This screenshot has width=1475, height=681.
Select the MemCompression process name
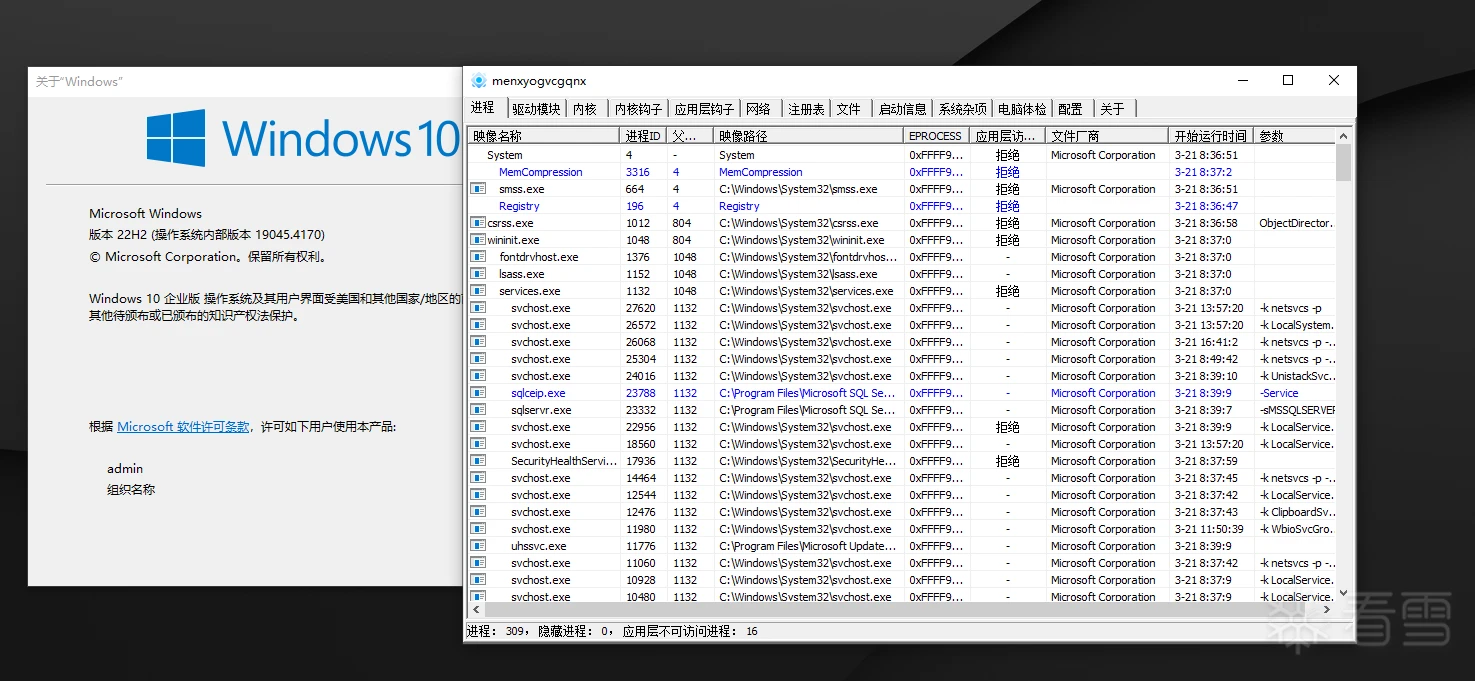[541, 172]
